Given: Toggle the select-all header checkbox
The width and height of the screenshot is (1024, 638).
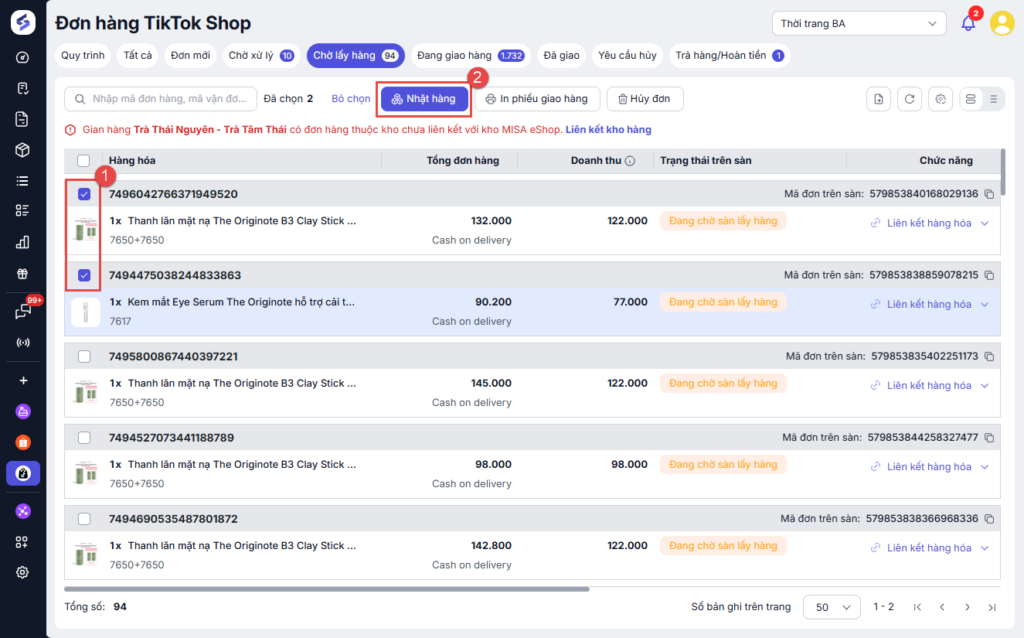Looking at the screenshot, I should (x=84, y=160).
